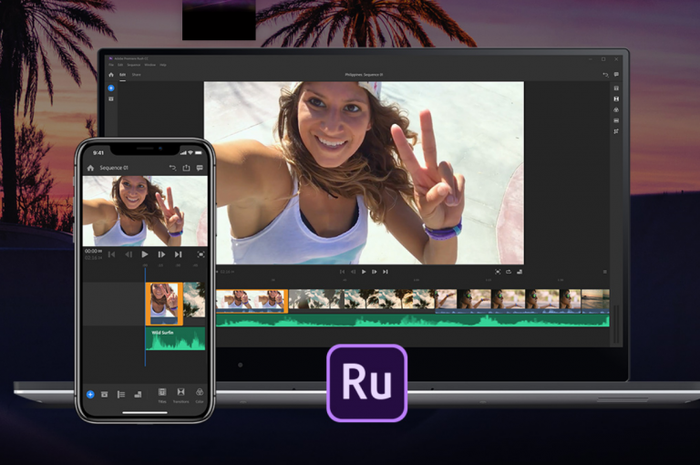Open the Transitions panel icon in desktop right sidebar
700x465 pixels.
pos(616,99)
